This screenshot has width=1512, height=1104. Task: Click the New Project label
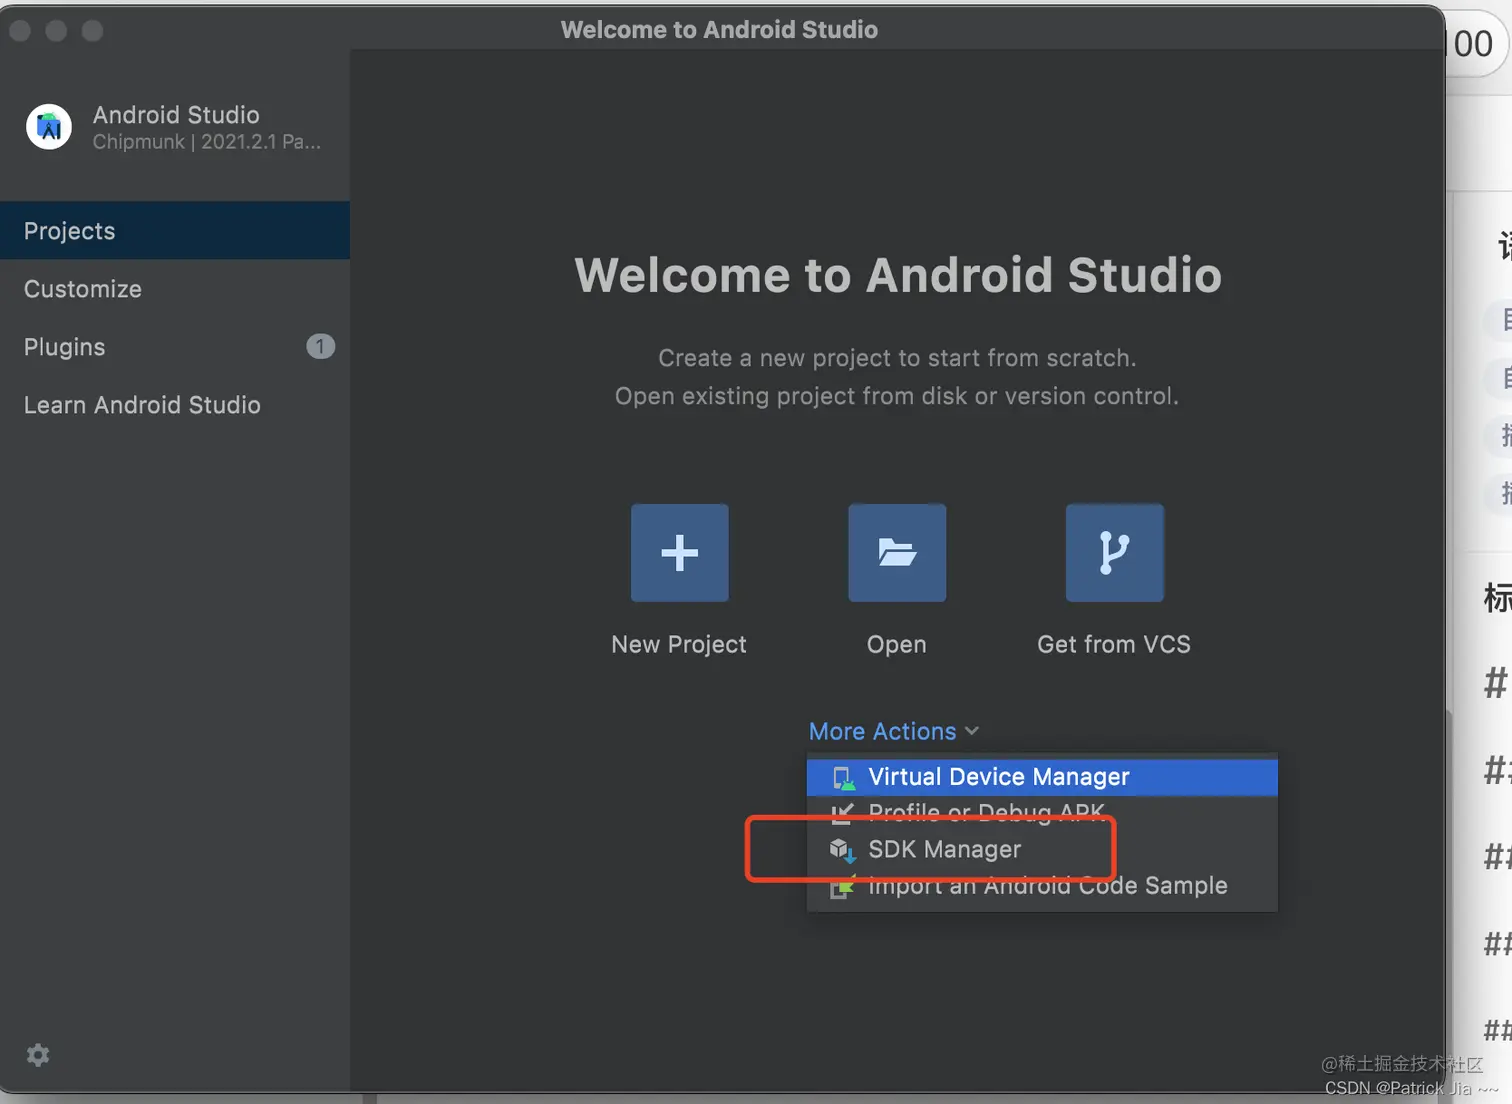tap(679, 644)
